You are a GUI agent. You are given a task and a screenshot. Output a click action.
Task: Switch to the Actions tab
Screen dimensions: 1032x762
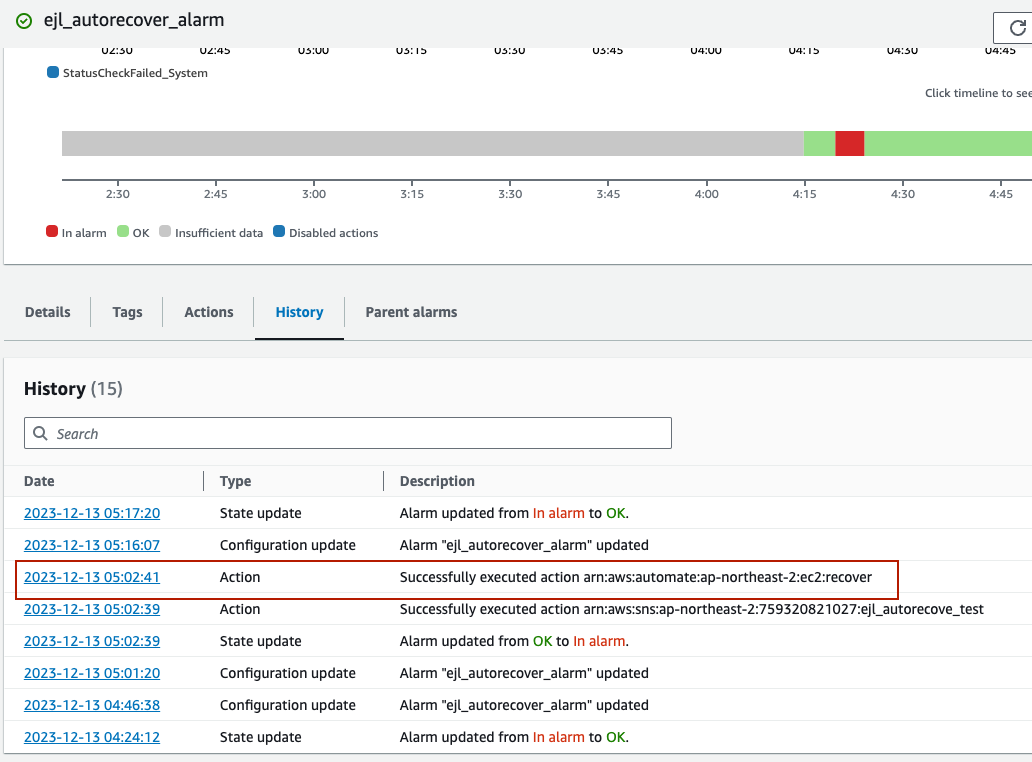[209, 312]
